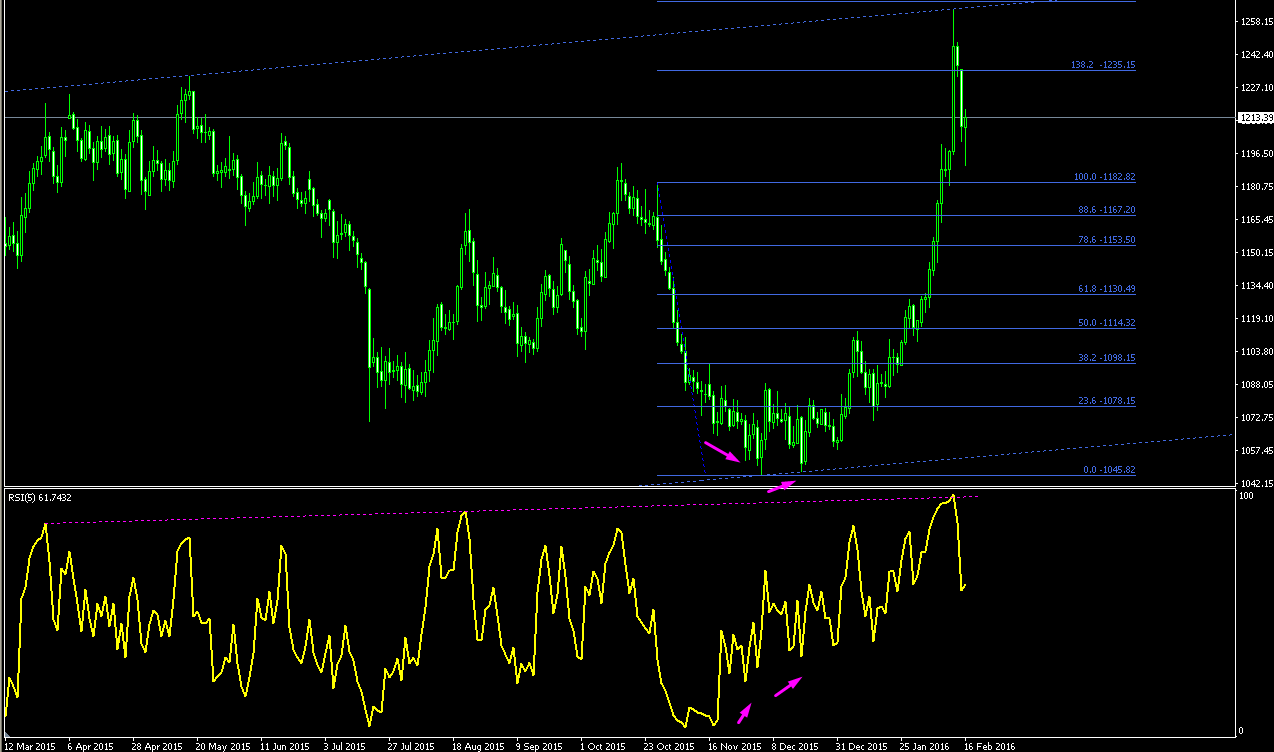The height and width of the screenshot is (752, 1274).
Task: Select the 25 Jan 2016 time axis label
Action: [x=925, y=746]
